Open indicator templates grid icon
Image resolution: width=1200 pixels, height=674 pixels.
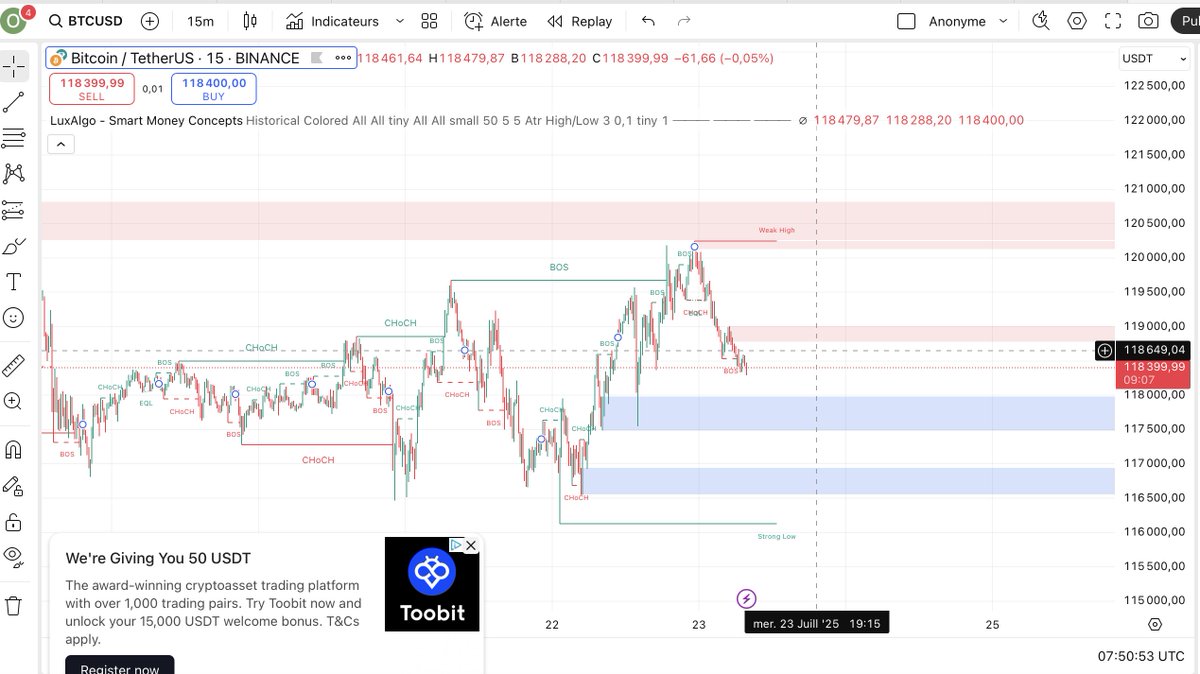pyautogui.click(x=430, y=21)
